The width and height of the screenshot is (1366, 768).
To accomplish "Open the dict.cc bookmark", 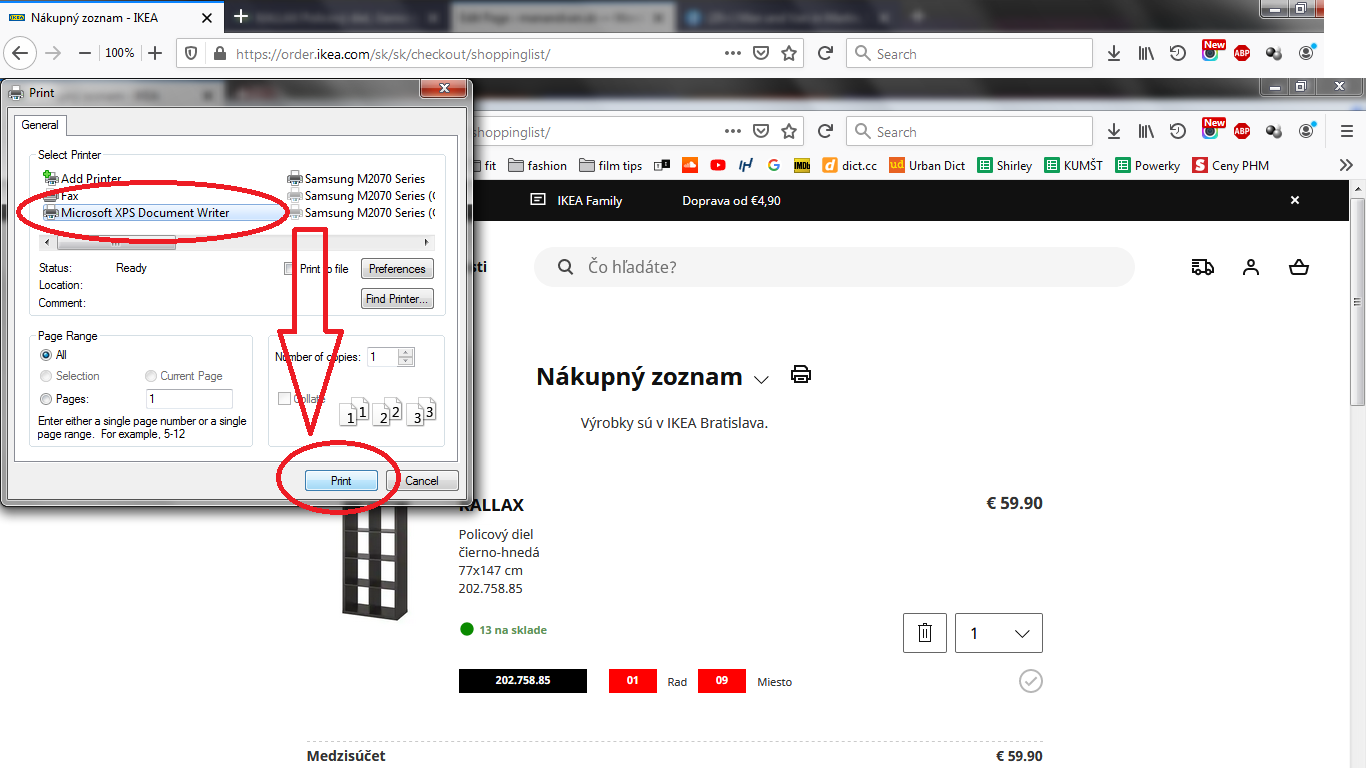I will [x=849, y=165].
